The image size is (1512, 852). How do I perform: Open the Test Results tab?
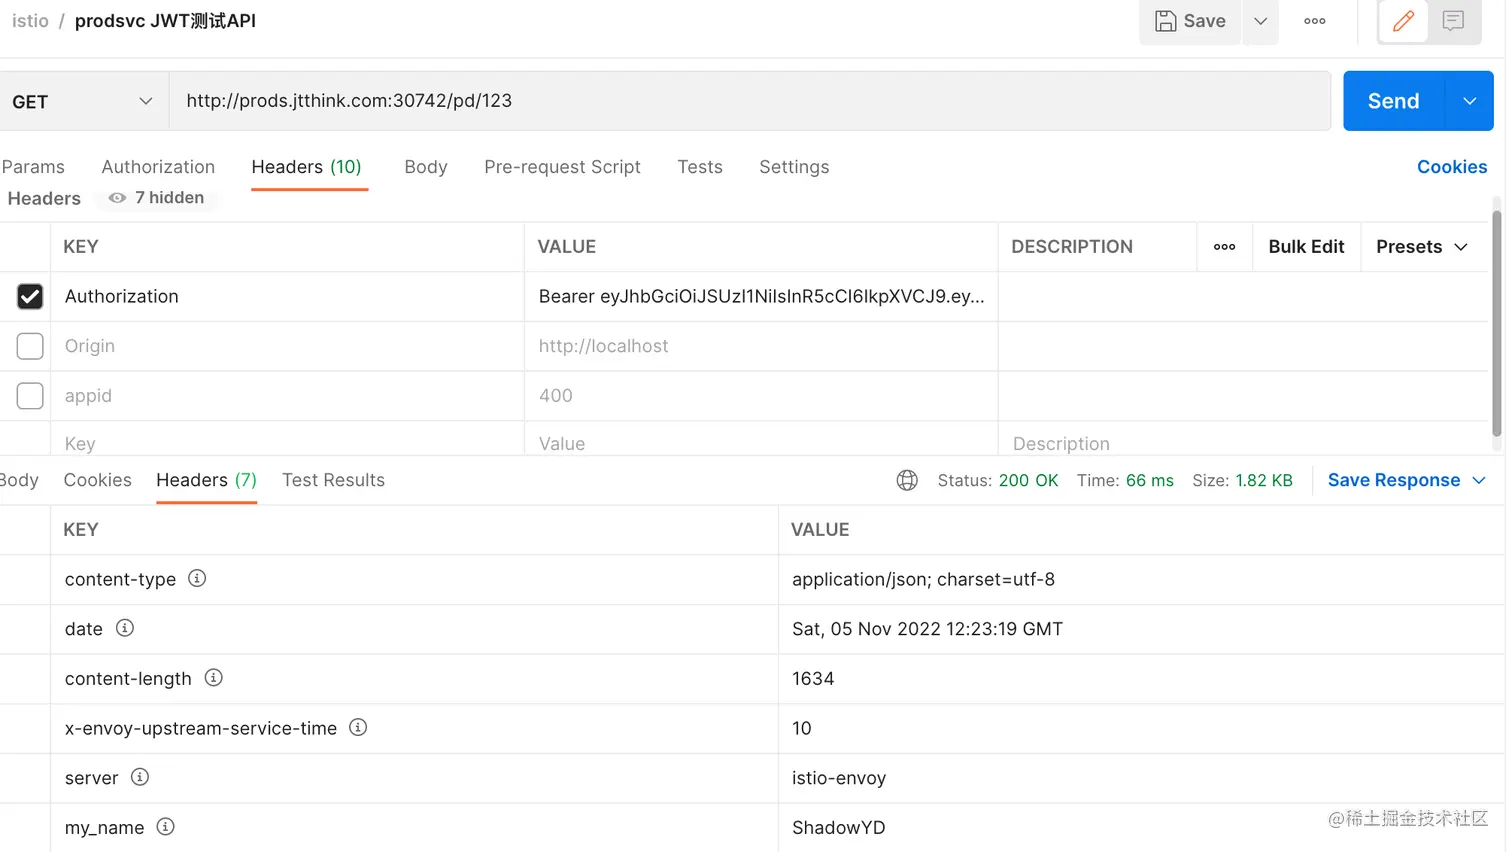333,480
